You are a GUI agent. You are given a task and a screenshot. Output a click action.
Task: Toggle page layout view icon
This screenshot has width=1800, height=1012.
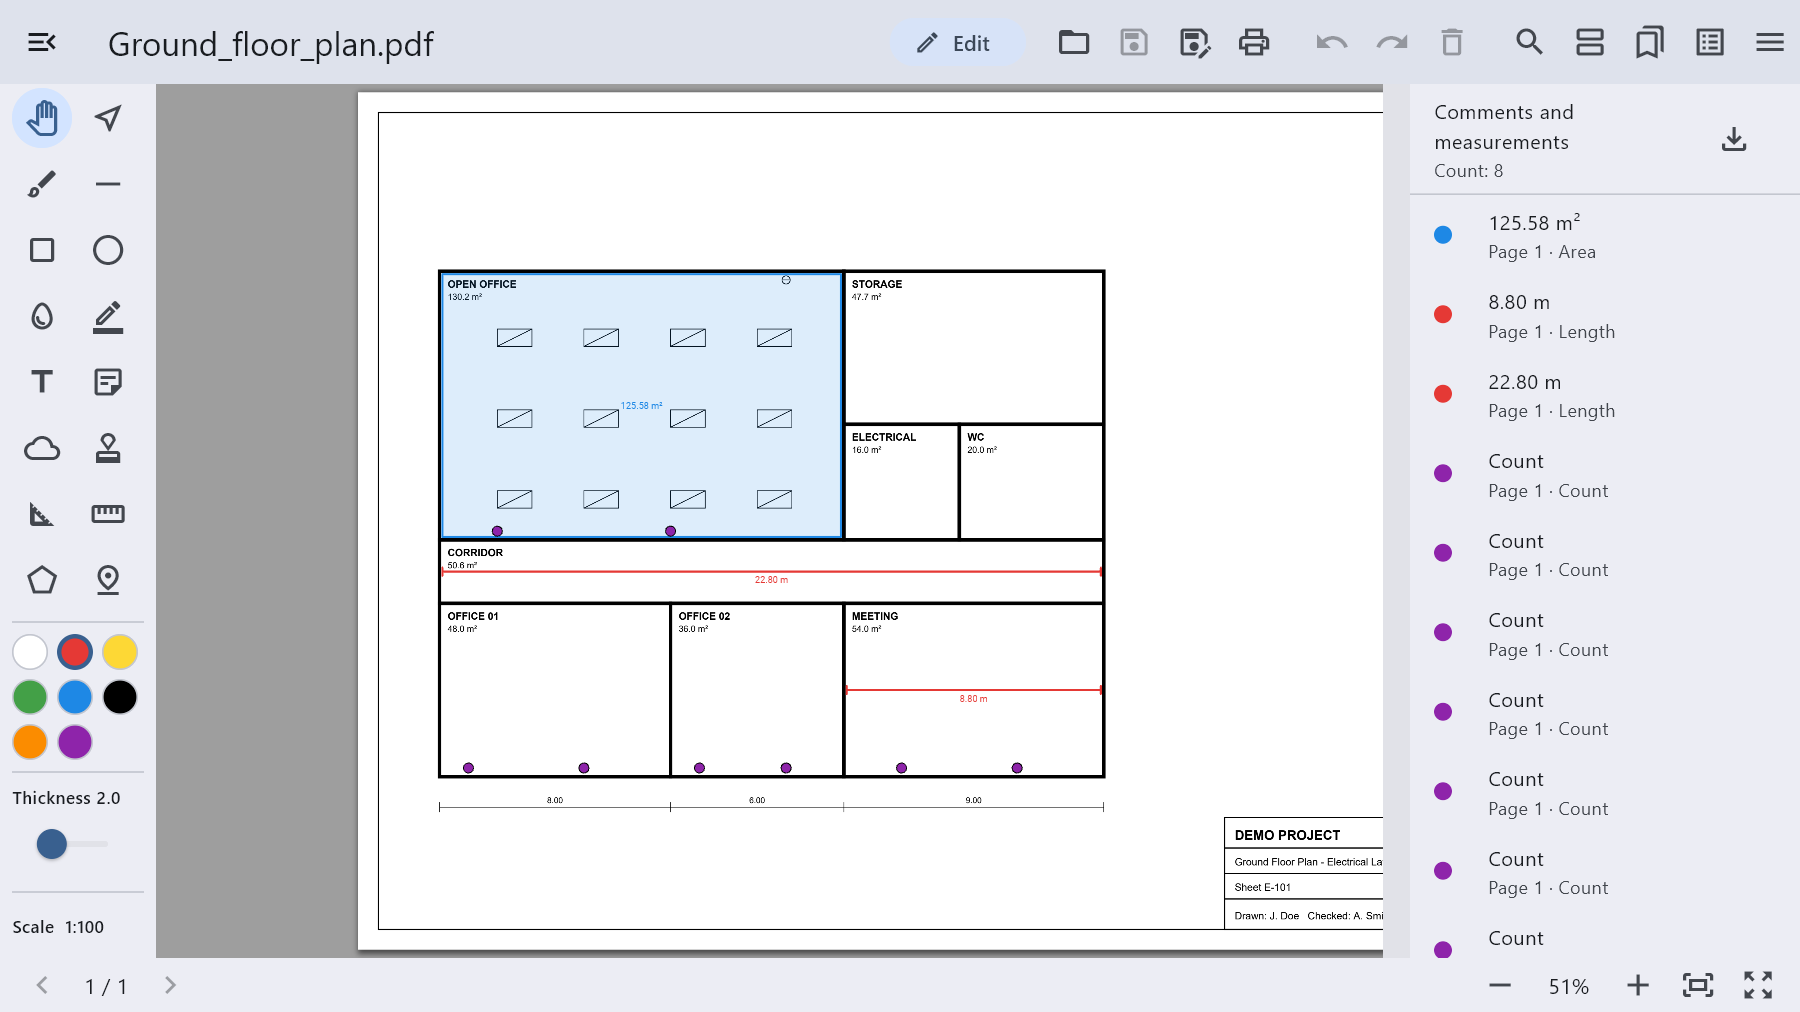click(1590, 42)
